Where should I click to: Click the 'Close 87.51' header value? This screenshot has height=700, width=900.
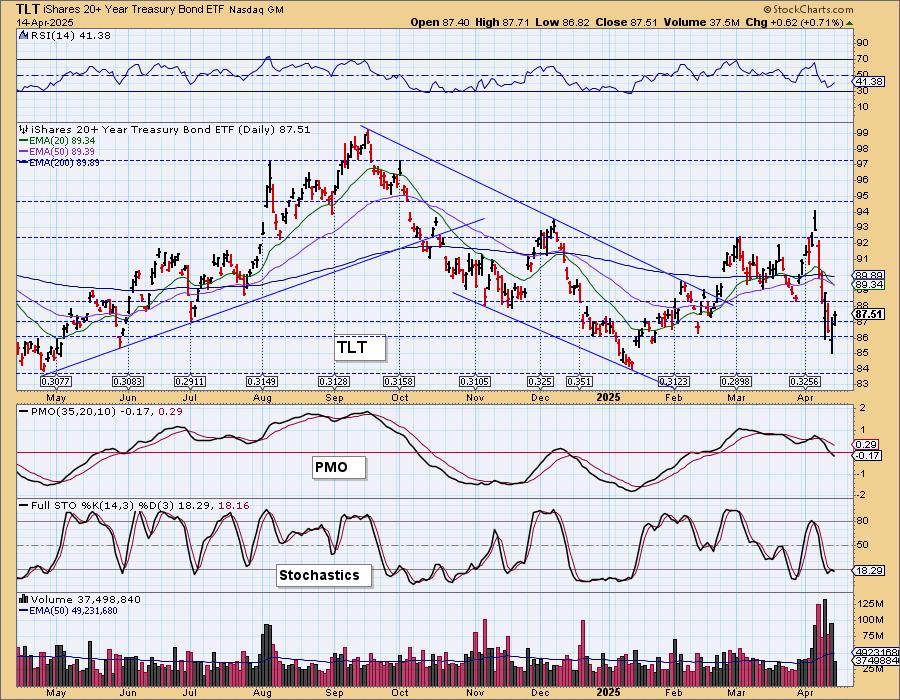(x=626, y=22)
